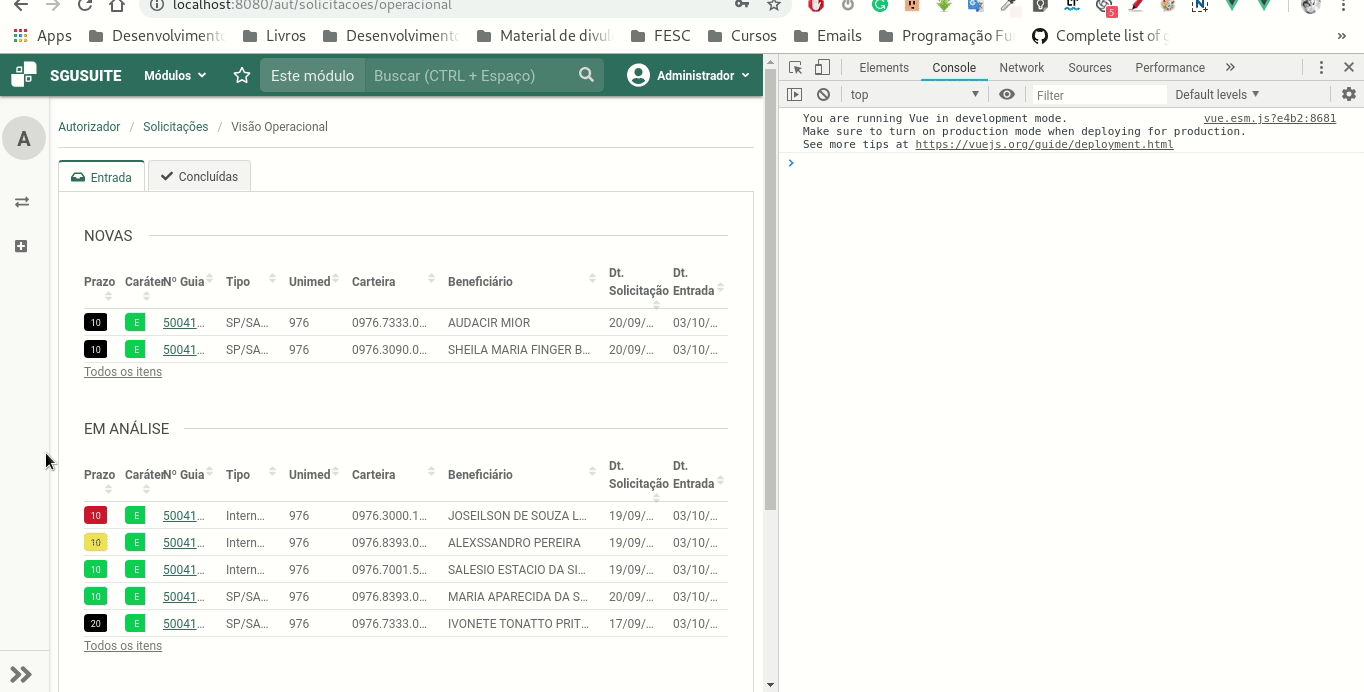1364x692 pixels.
Task: Go to Autorizador breadcrumb
Action: coord(89,127)
